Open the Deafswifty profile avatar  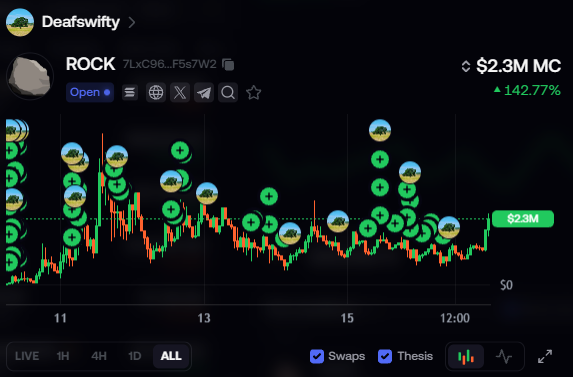coord(20,22)
